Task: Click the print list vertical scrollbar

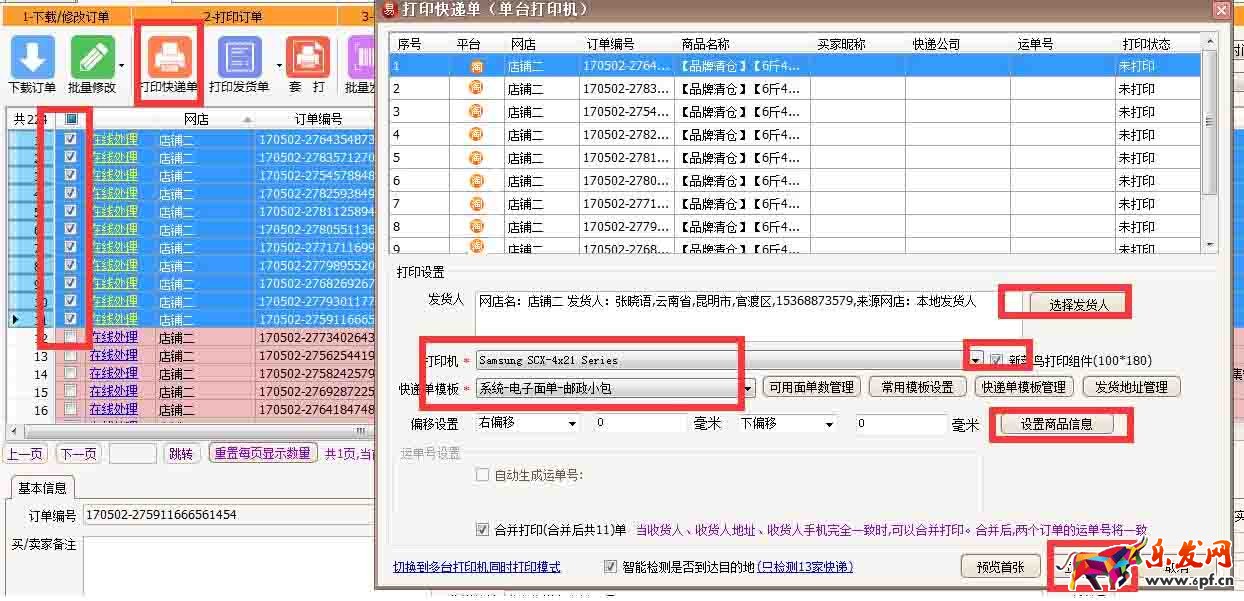Action: click(x=1210, y=140)
